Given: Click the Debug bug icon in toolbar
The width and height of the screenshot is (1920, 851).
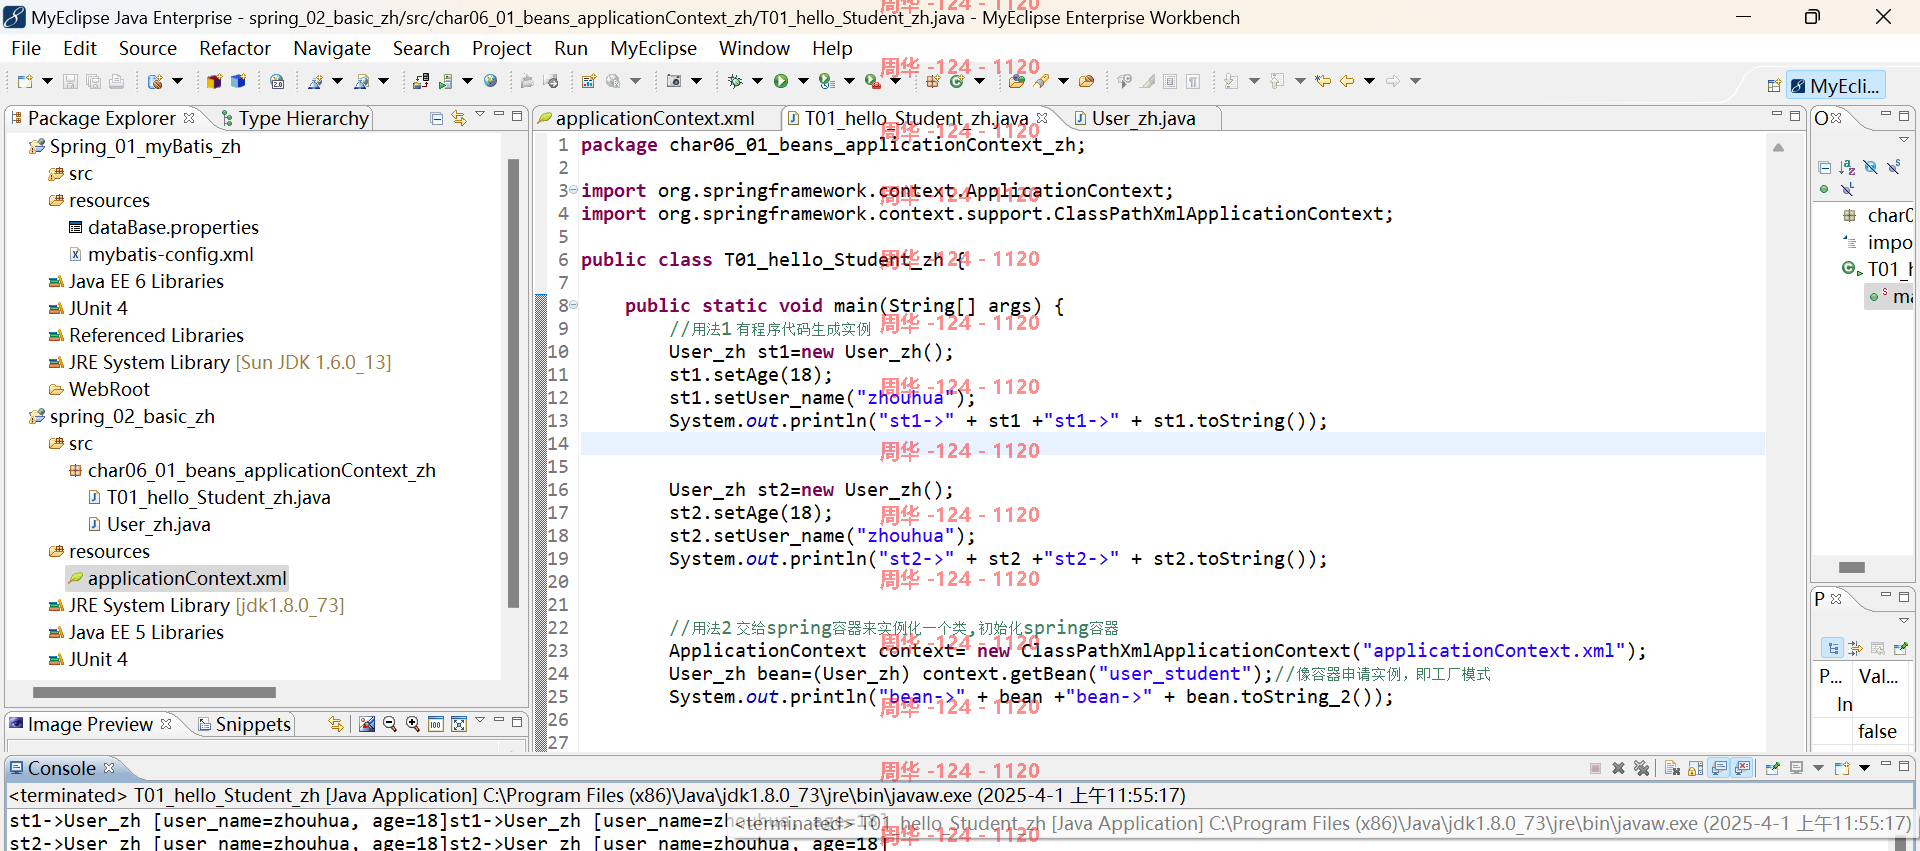Looking at the screenshot, I should click(x=735, y=81).
